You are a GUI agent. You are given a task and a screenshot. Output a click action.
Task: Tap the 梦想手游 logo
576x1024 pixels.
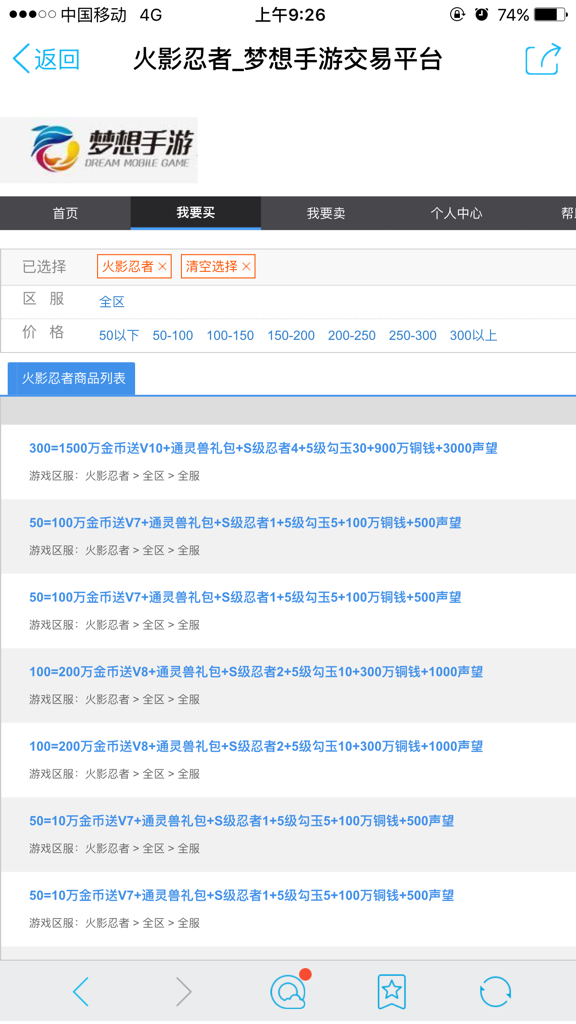point(99,150)
